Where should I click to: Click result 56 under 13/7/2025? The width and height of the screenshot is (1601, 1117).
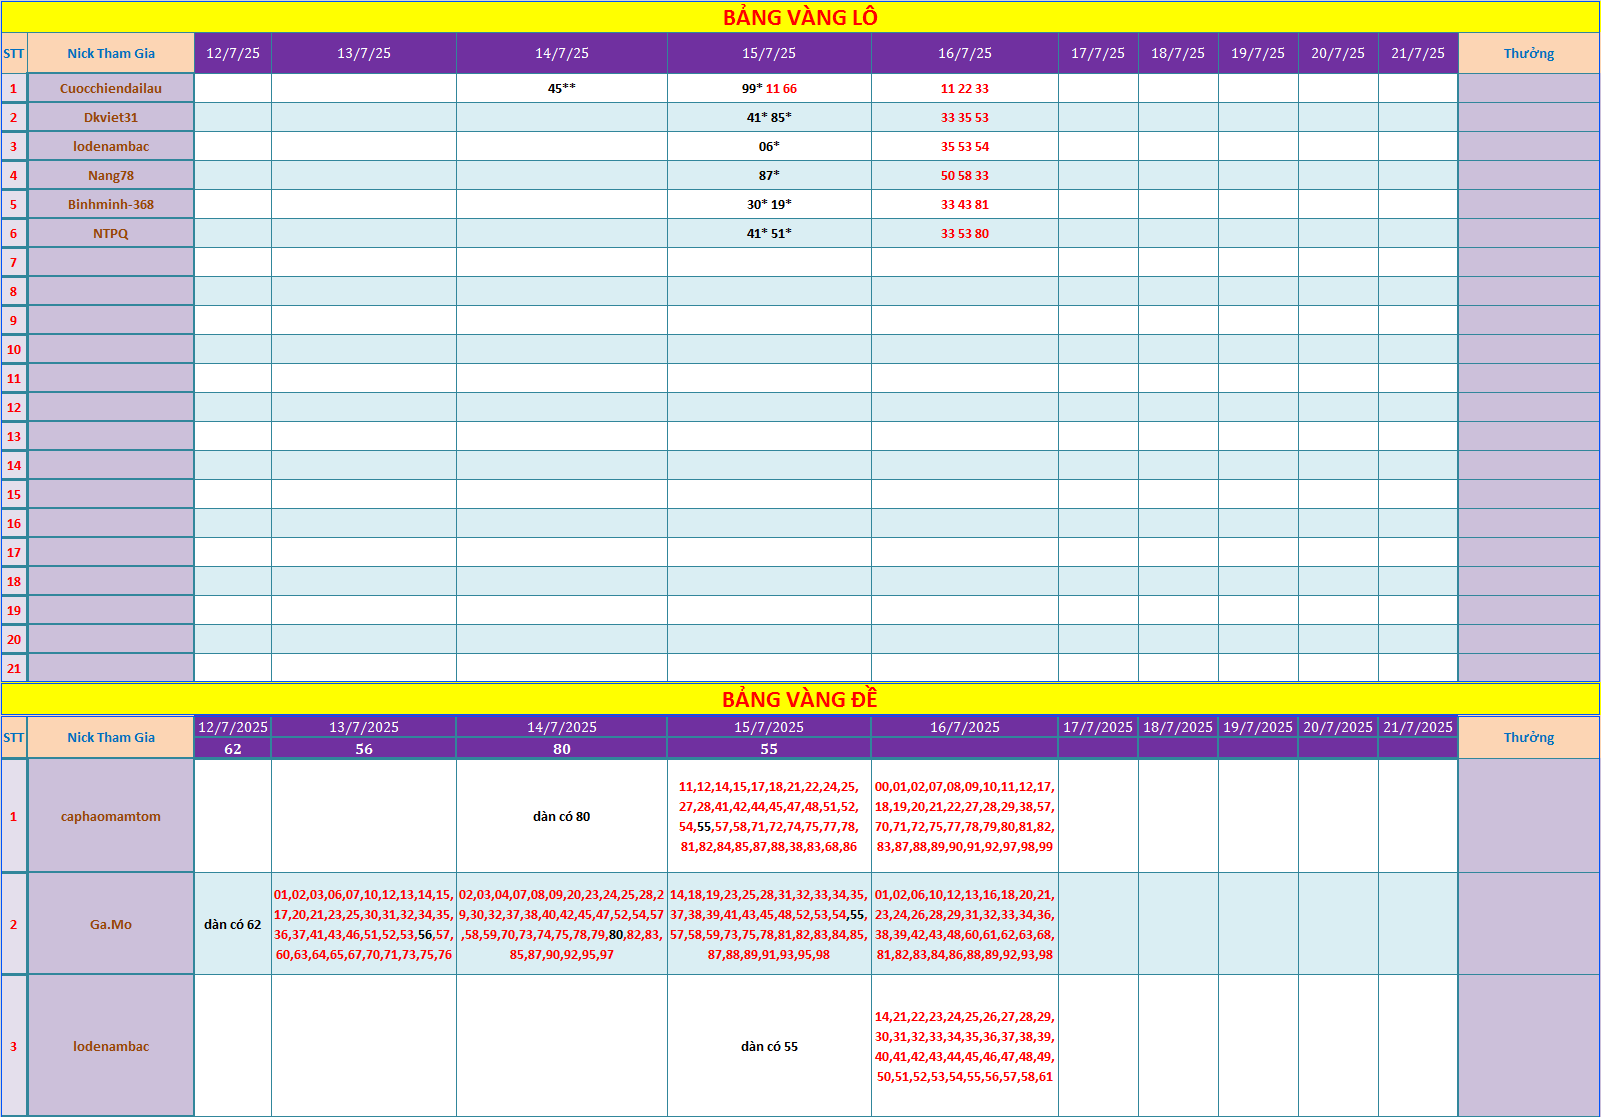point(364,748)
